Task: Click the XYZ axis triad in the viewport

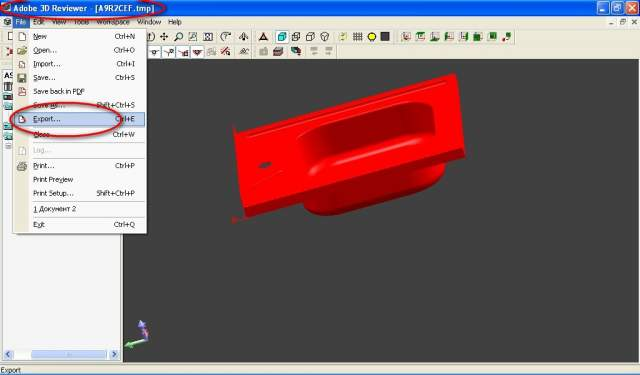Action: click(x=137, y=335)
